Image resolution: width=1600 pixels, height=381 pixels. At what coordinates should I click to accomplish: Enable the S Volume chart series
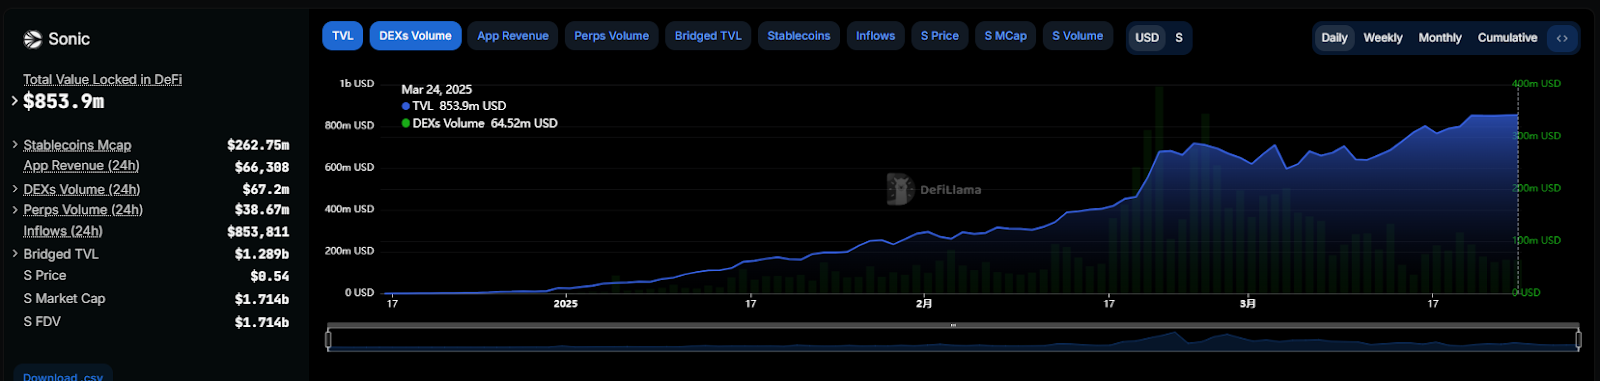click(x=1077, y=36)
